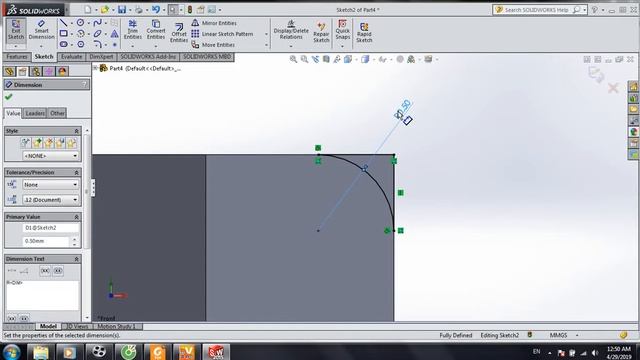Click the Undo icon in title toolbar
The width and height of the screenshot is (640, 360).
tap(156, 9)
